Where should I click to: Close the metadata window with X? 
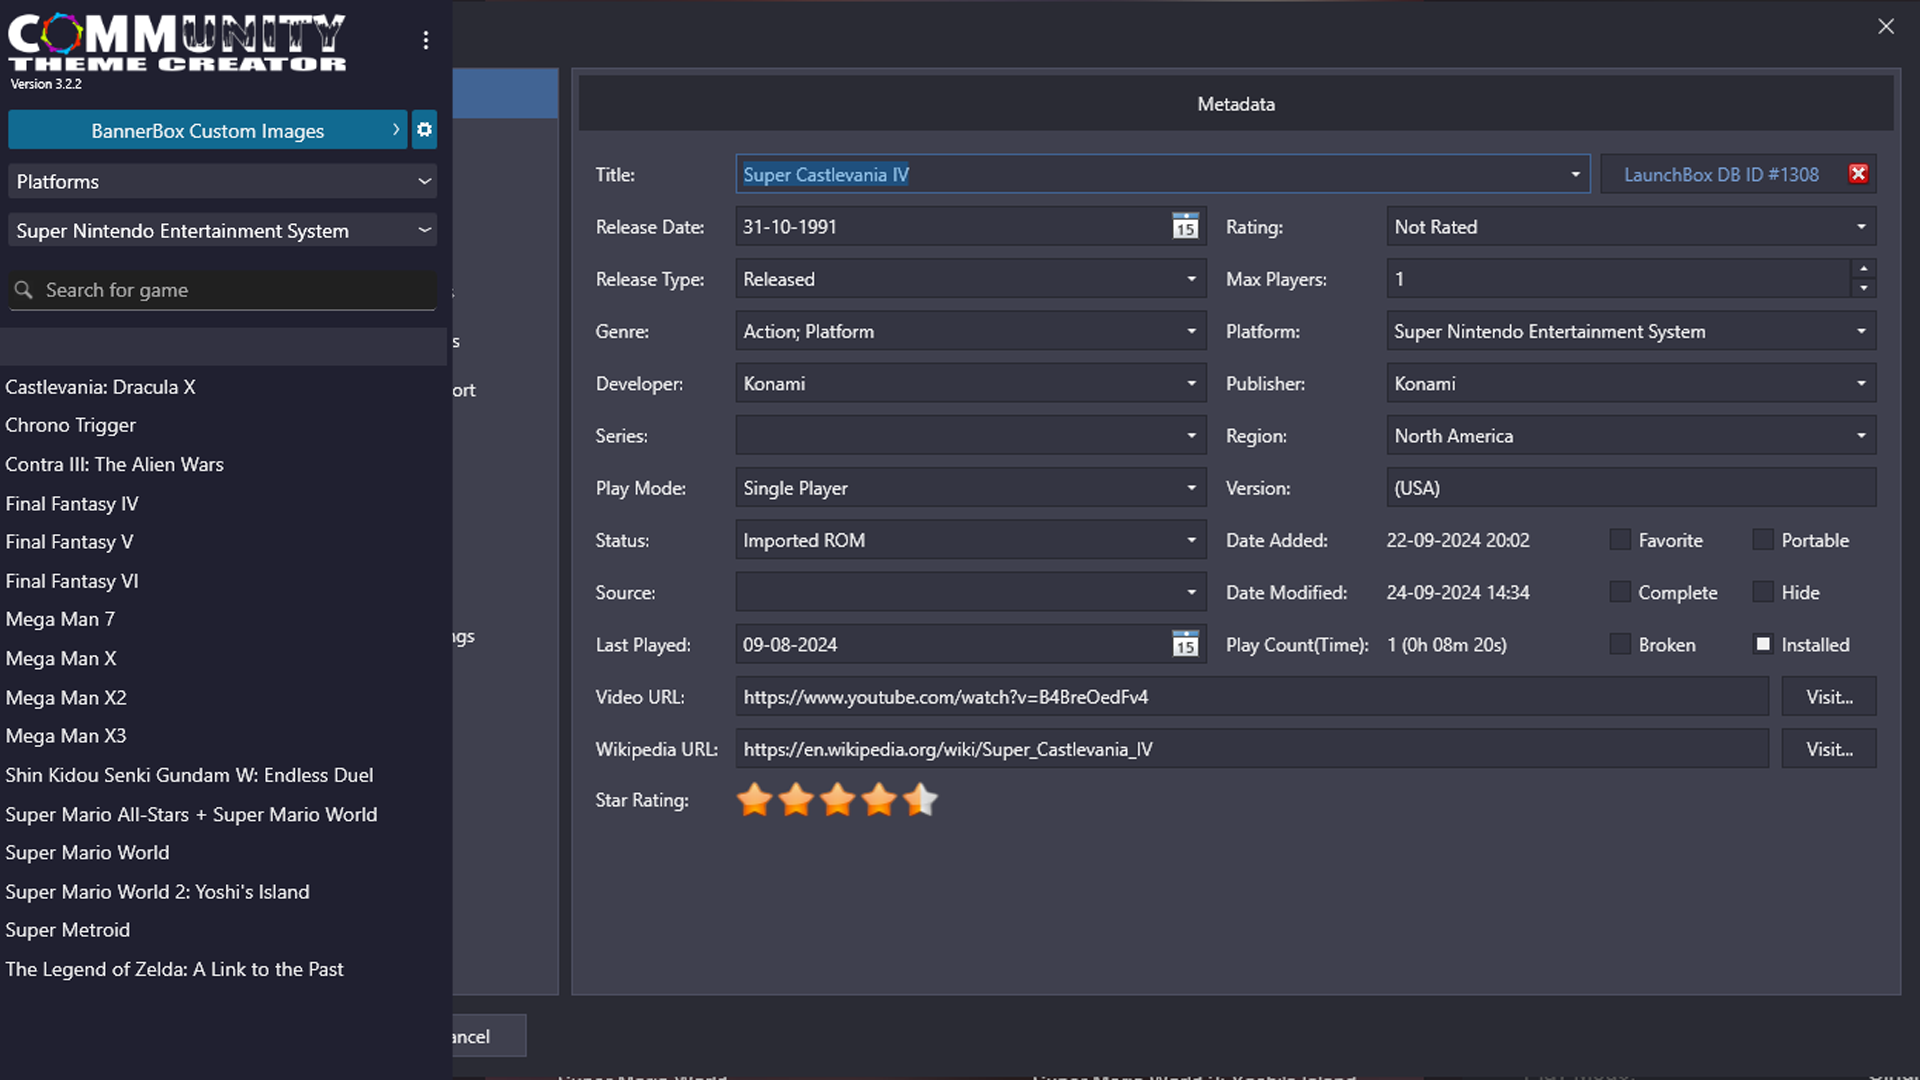[1886, 27]
